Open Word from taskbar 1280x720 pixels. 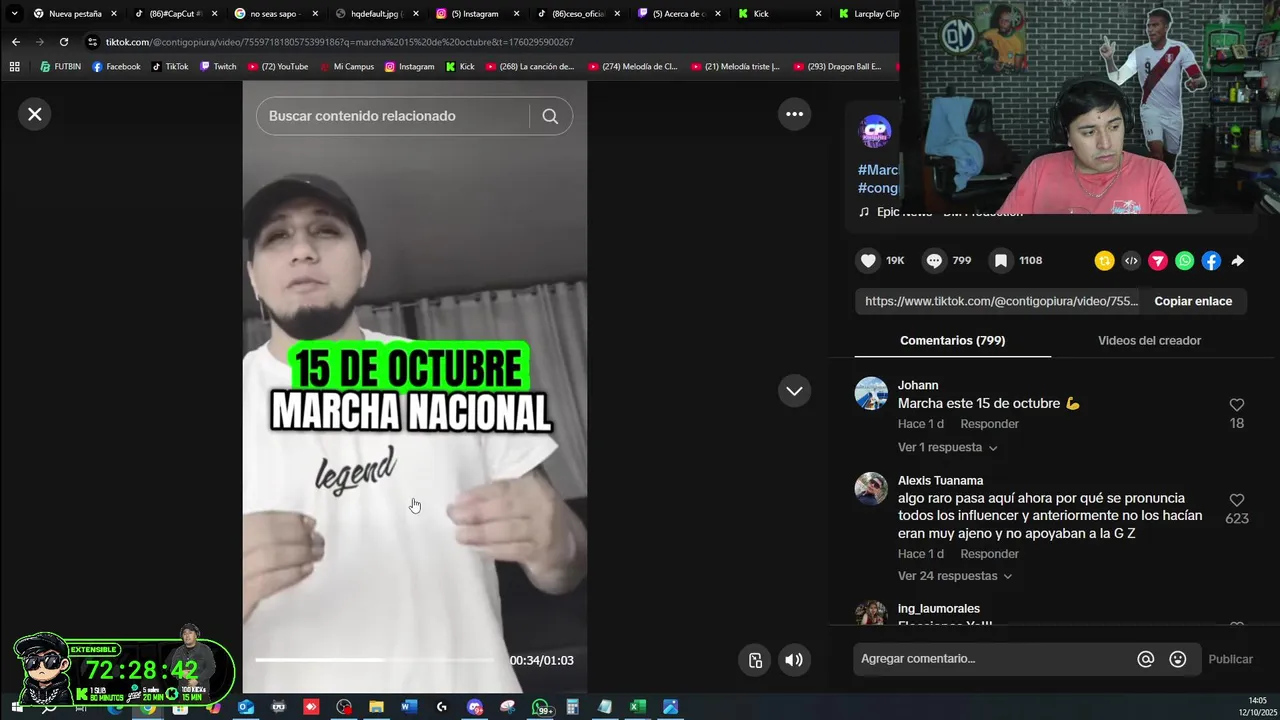point(409,707)
